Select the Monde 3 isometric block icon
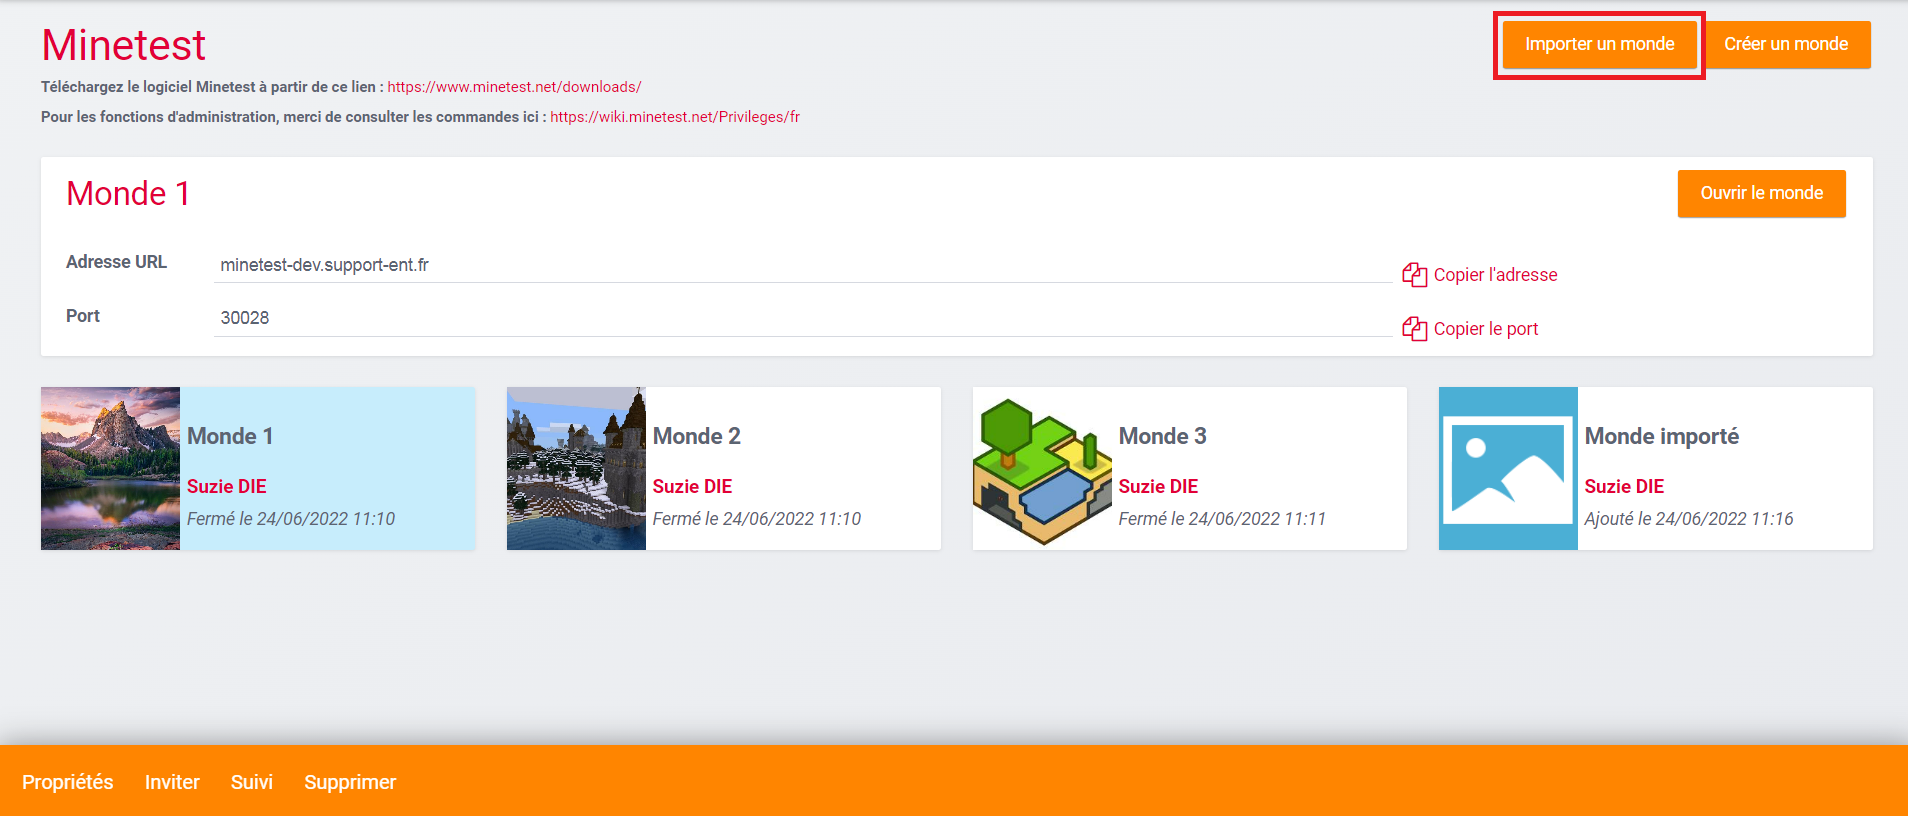This screenshot has width=1908, height=816. coord(1042,470)
